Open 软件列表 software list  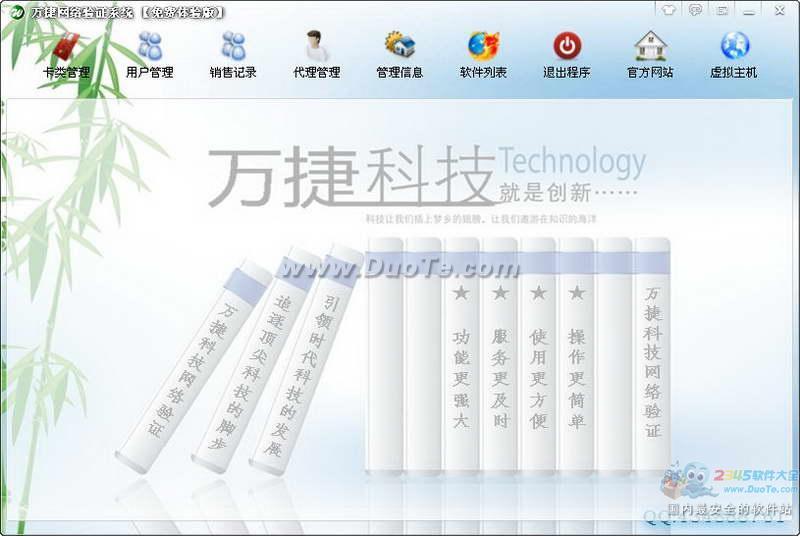(483, 55)
